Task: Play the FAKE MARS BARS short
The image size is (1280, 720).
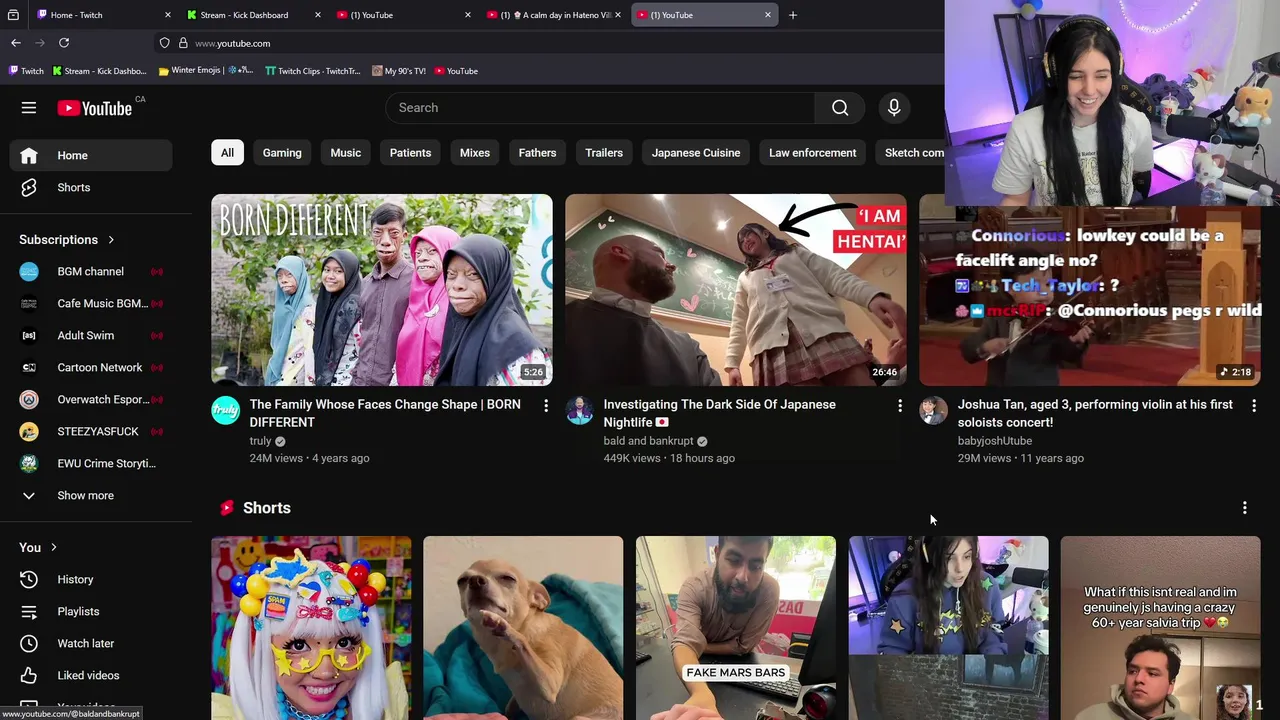Action: pos(736,628)
